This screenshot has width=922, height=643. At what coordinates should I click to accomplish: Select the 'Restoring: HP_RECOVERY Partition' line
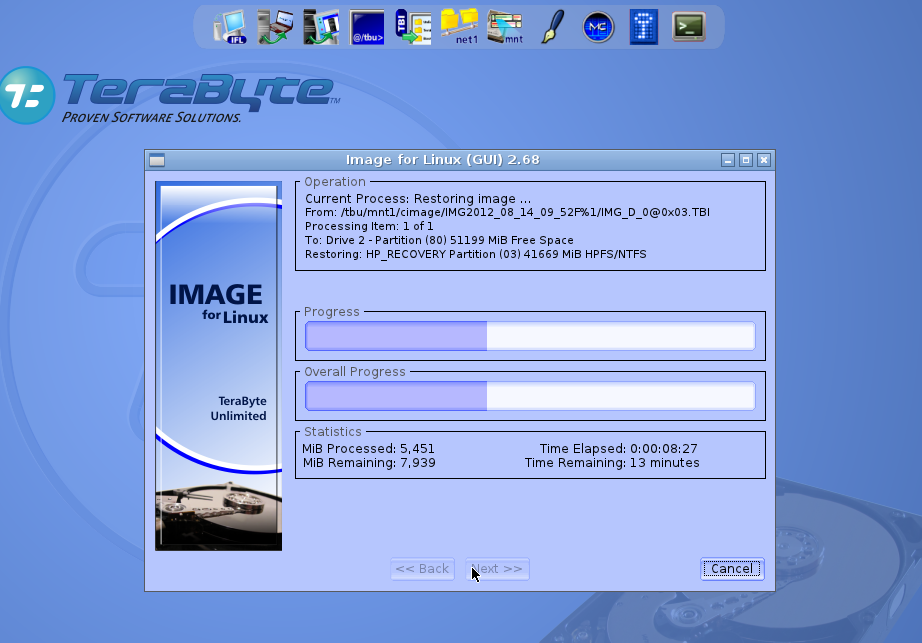click(x=476, y=254)
